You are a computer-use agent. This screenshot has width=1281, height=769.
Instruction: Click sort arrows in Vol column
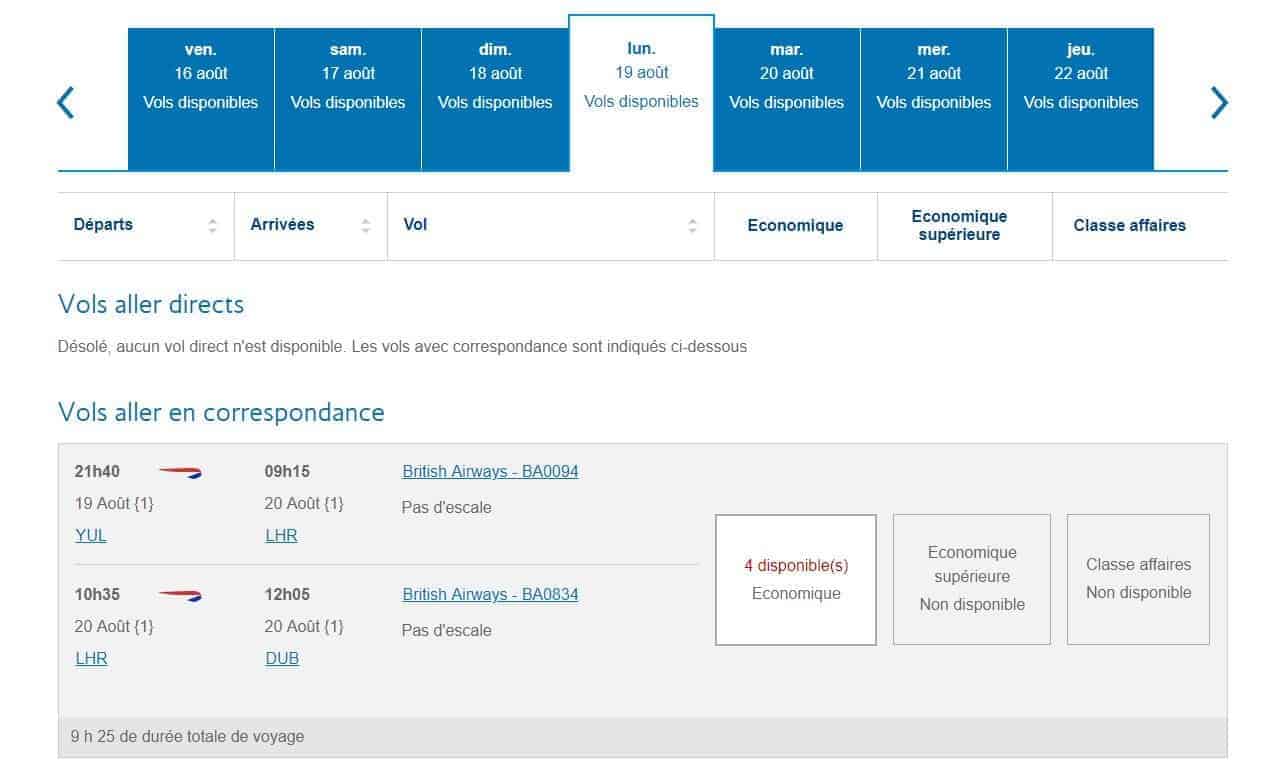(692, 226)
